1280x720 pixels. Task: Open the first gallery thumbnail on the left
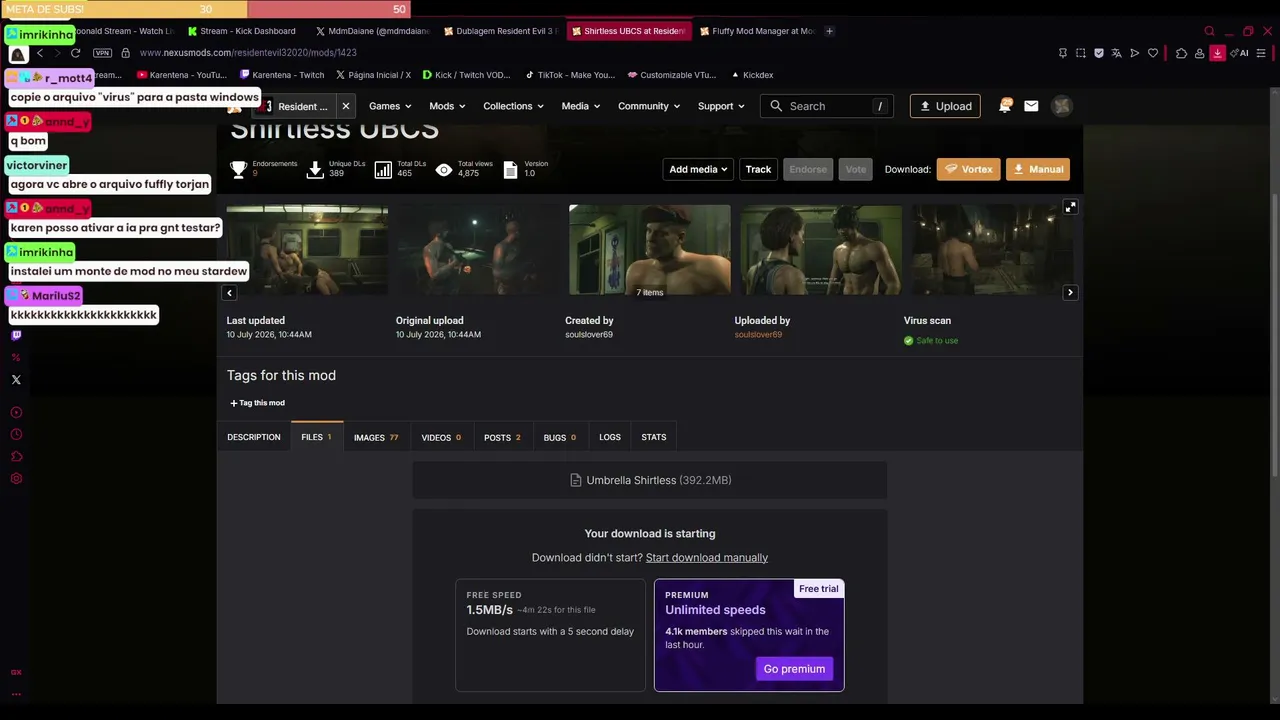[x=307, y=250]
